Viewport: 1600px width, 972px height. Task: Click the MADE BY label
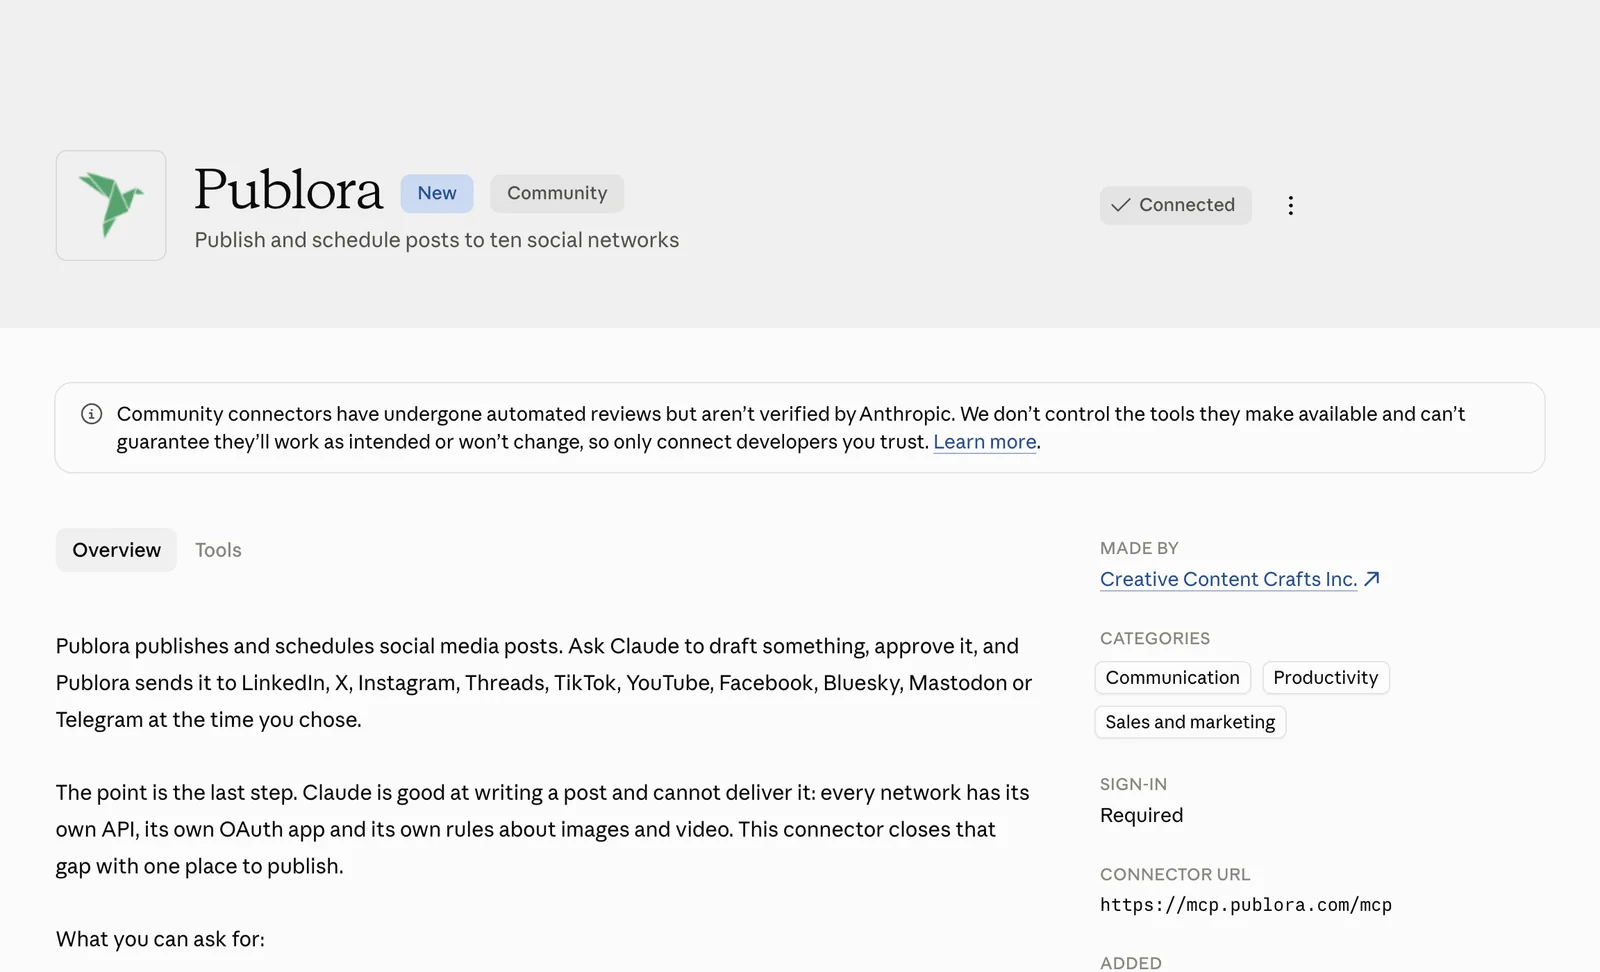[1139, 548]
